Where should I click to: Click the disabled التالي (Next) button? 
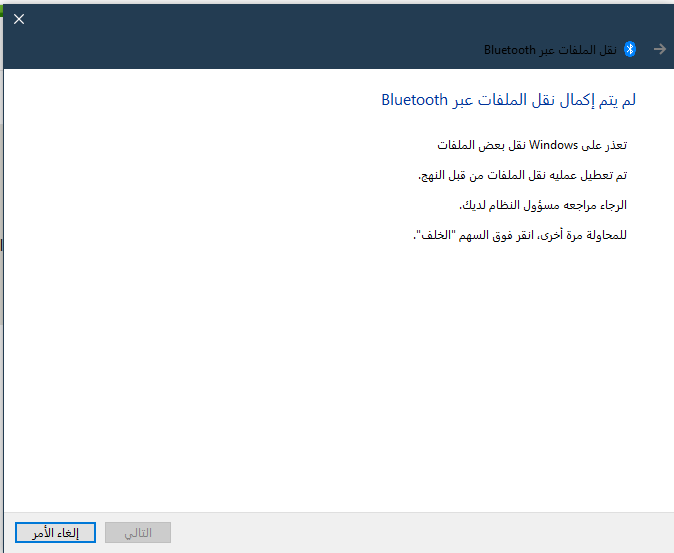point(138,533)
